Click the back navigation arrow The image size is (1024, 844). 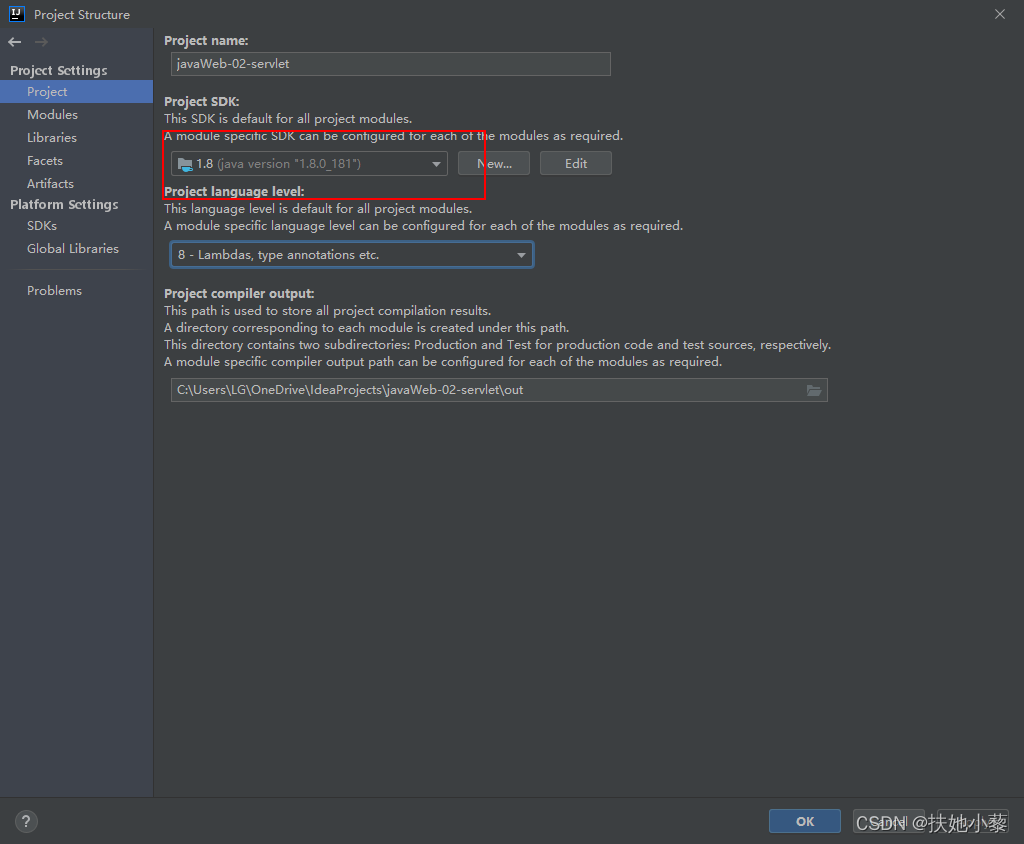(13, 42)
